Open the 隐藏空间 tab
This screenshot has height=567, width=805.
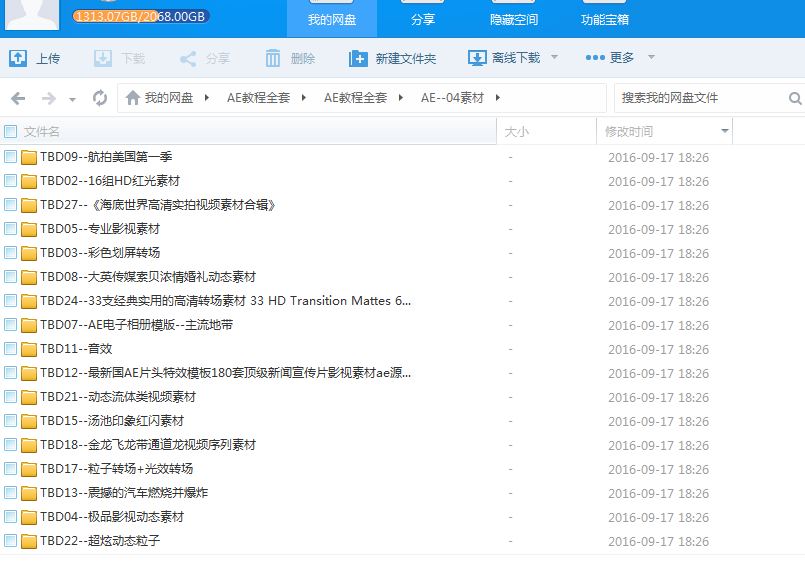pos(514,19)
